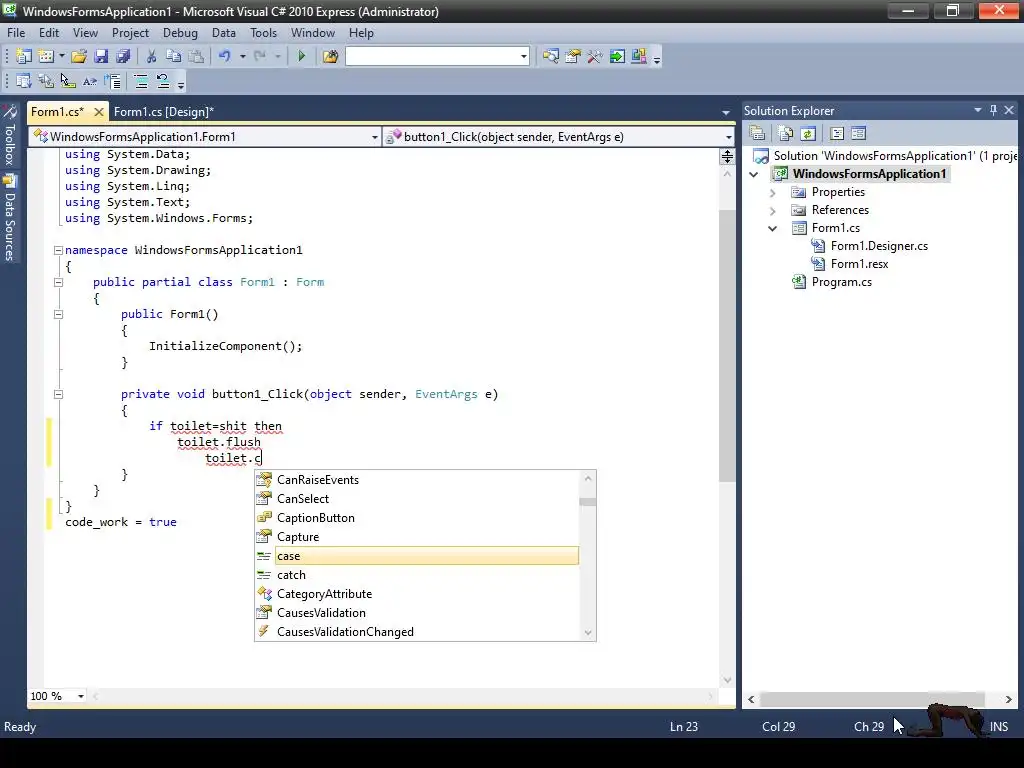Click the Start Page toolbar icon
This screenshot has height=768, width=1024.
(617, 57)
